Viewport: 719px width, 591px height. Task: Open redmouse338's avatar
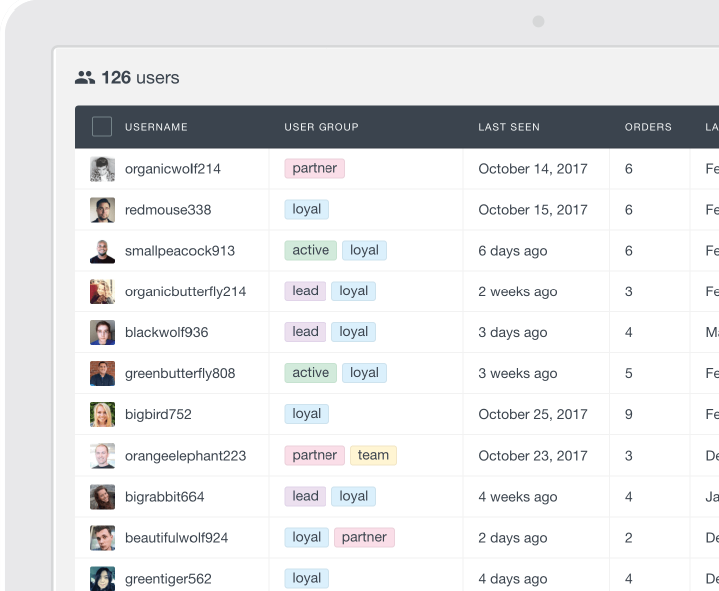(102, 210)
